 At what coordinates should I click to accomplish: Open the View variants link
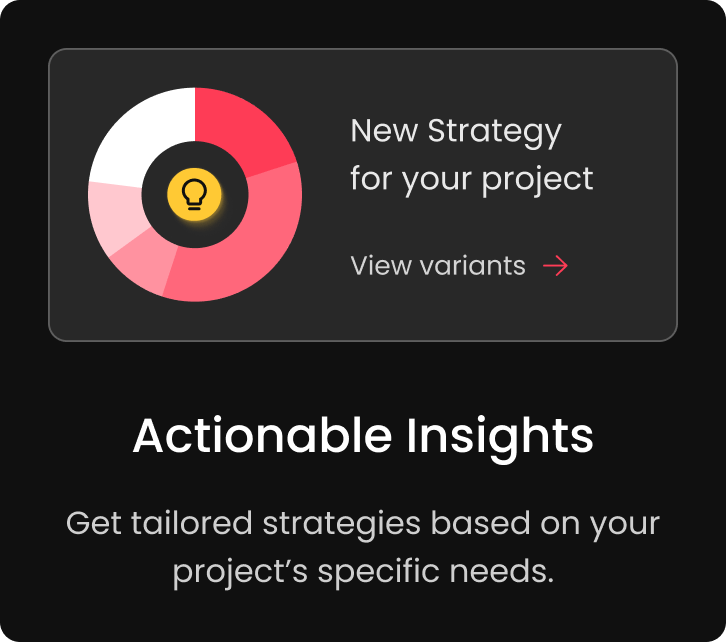(x=438, y=265)
